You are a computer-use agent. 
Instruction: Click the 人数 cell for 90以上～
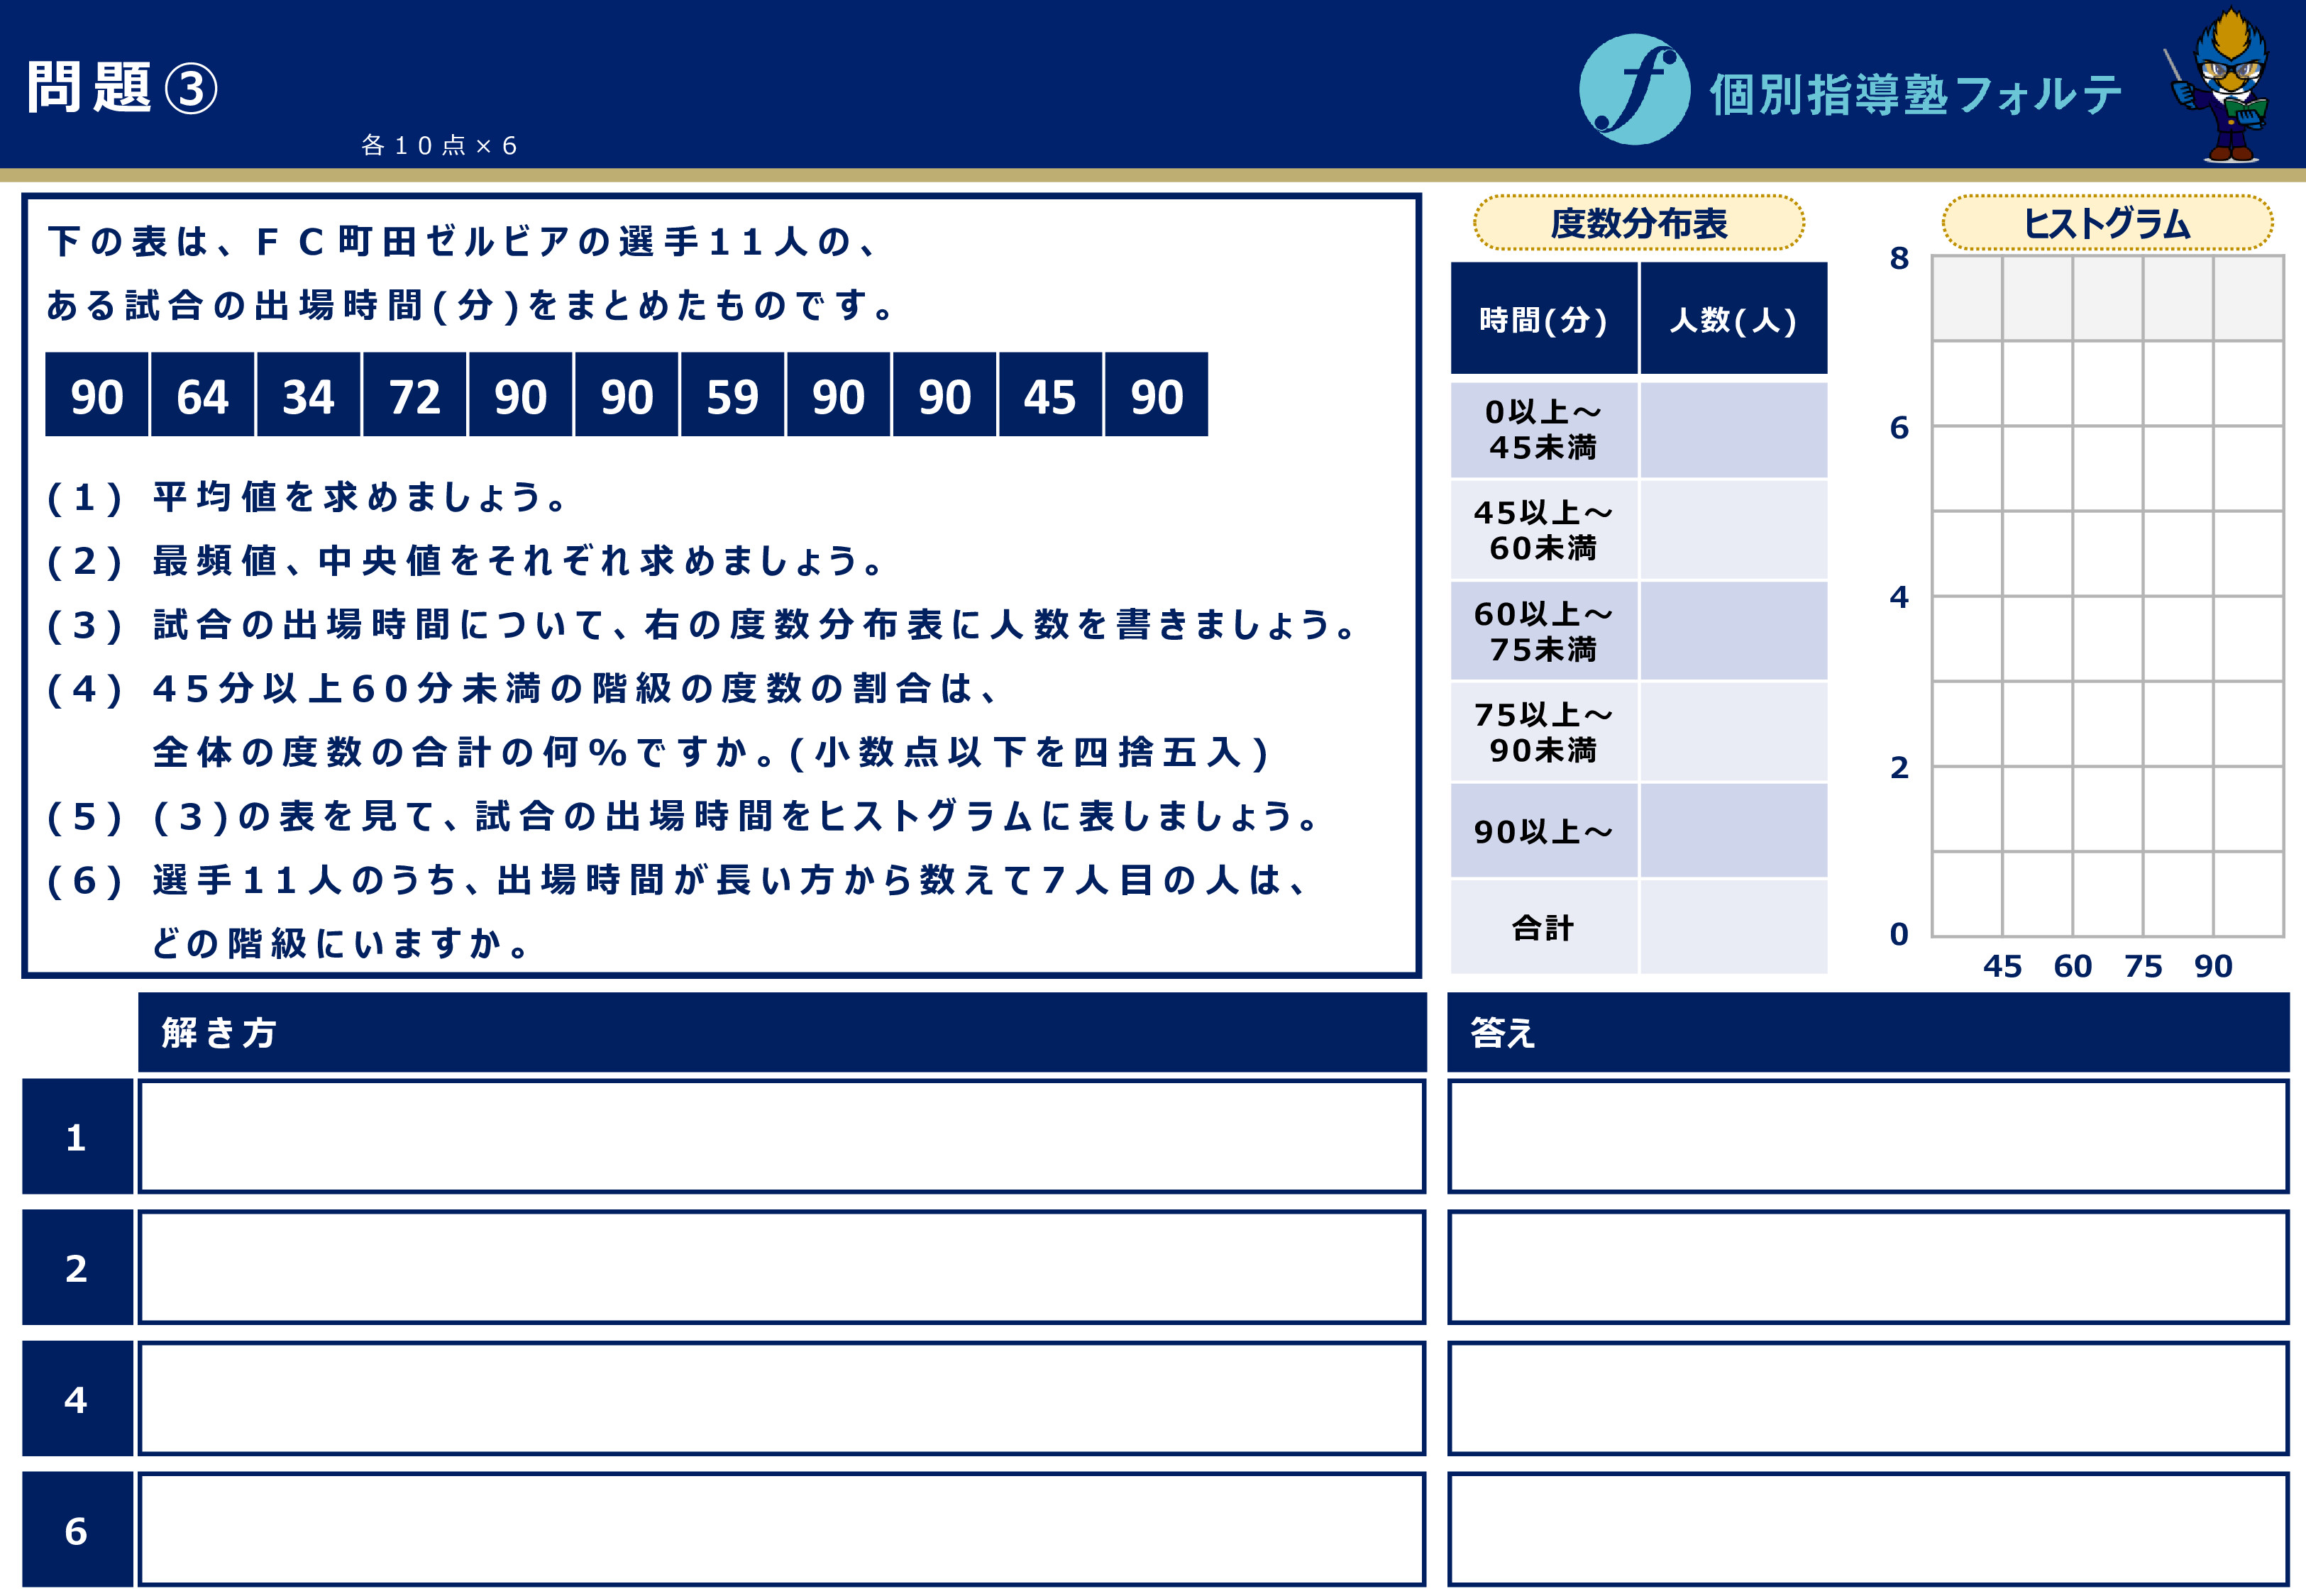pos(1733,831)
